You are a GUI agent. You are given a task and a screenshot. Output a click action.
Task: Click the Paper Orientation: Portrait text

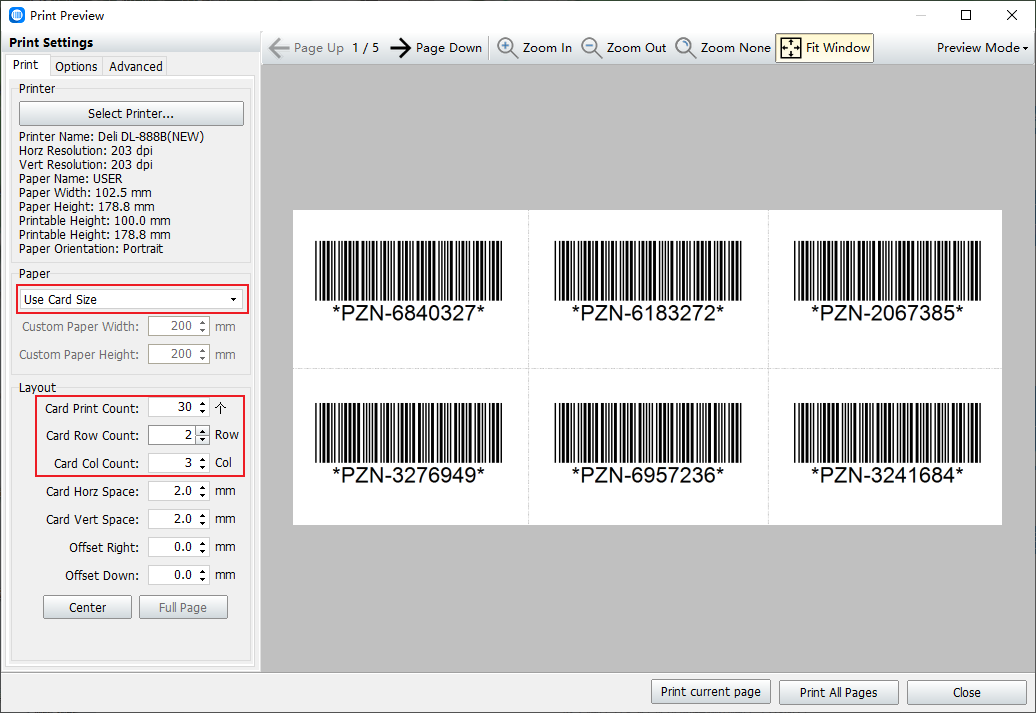[91, 249]
